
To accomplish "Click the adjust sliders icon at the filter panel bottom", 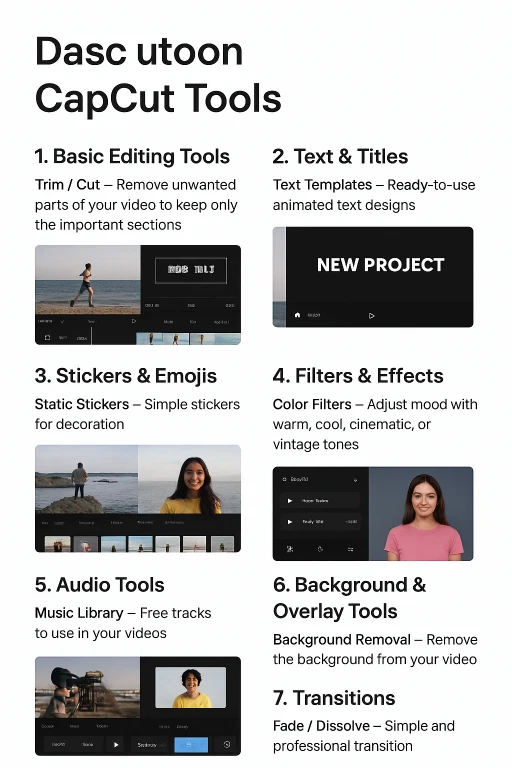I will (x=350, y=550).
